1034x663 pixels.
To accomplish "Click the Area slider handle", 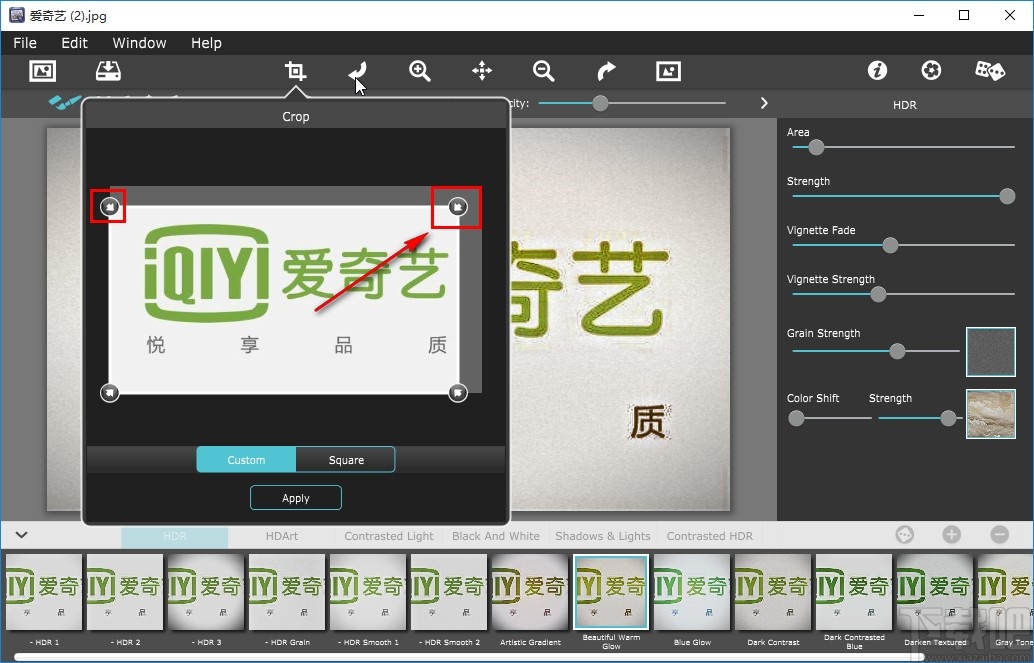I will 816,147.
